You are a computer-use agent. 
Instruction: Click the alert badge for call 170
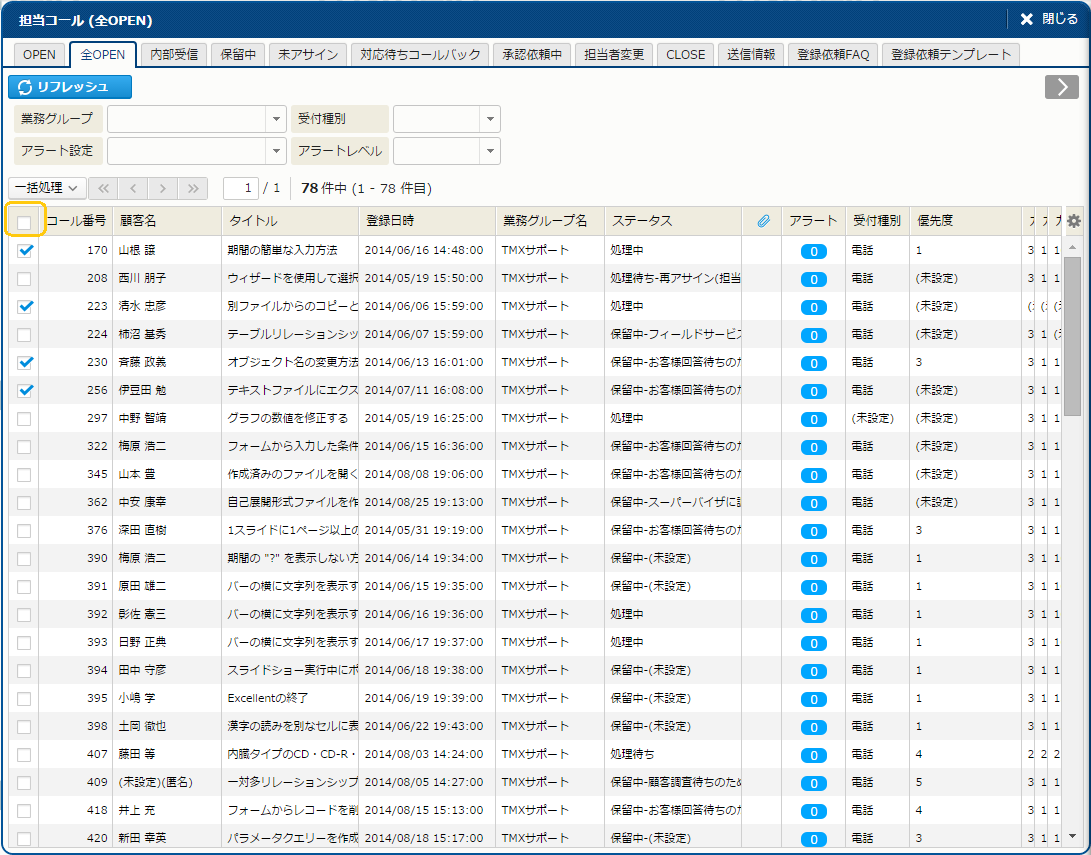813,251
